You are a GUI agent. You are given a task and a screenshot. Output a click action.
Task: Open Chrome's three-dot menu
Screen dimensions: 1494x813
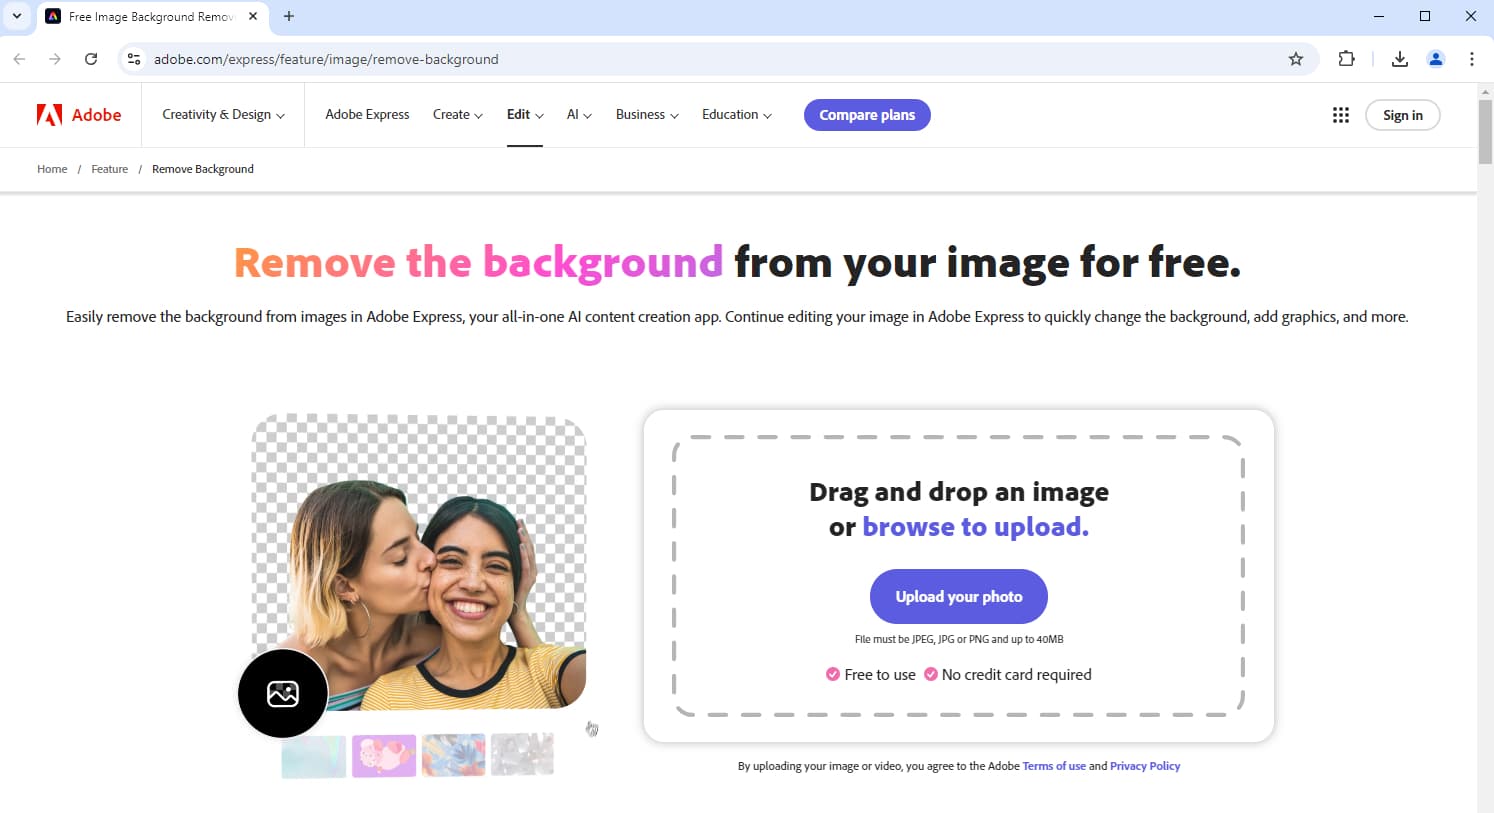pos(1471,59)
